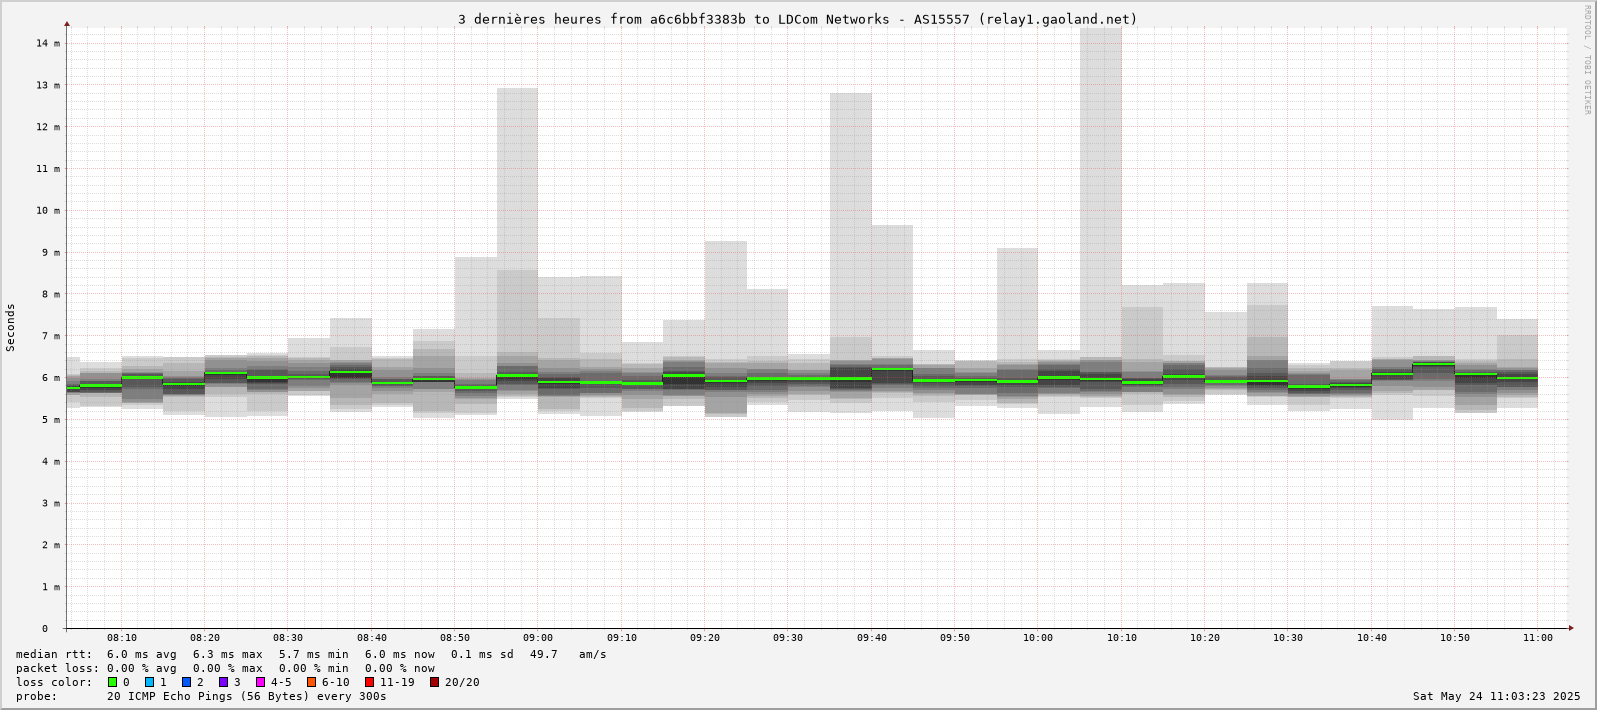Click the dark red loss swatch for 20/20
The height and width of the screenshot is (710, 1597).
(435, 682)
